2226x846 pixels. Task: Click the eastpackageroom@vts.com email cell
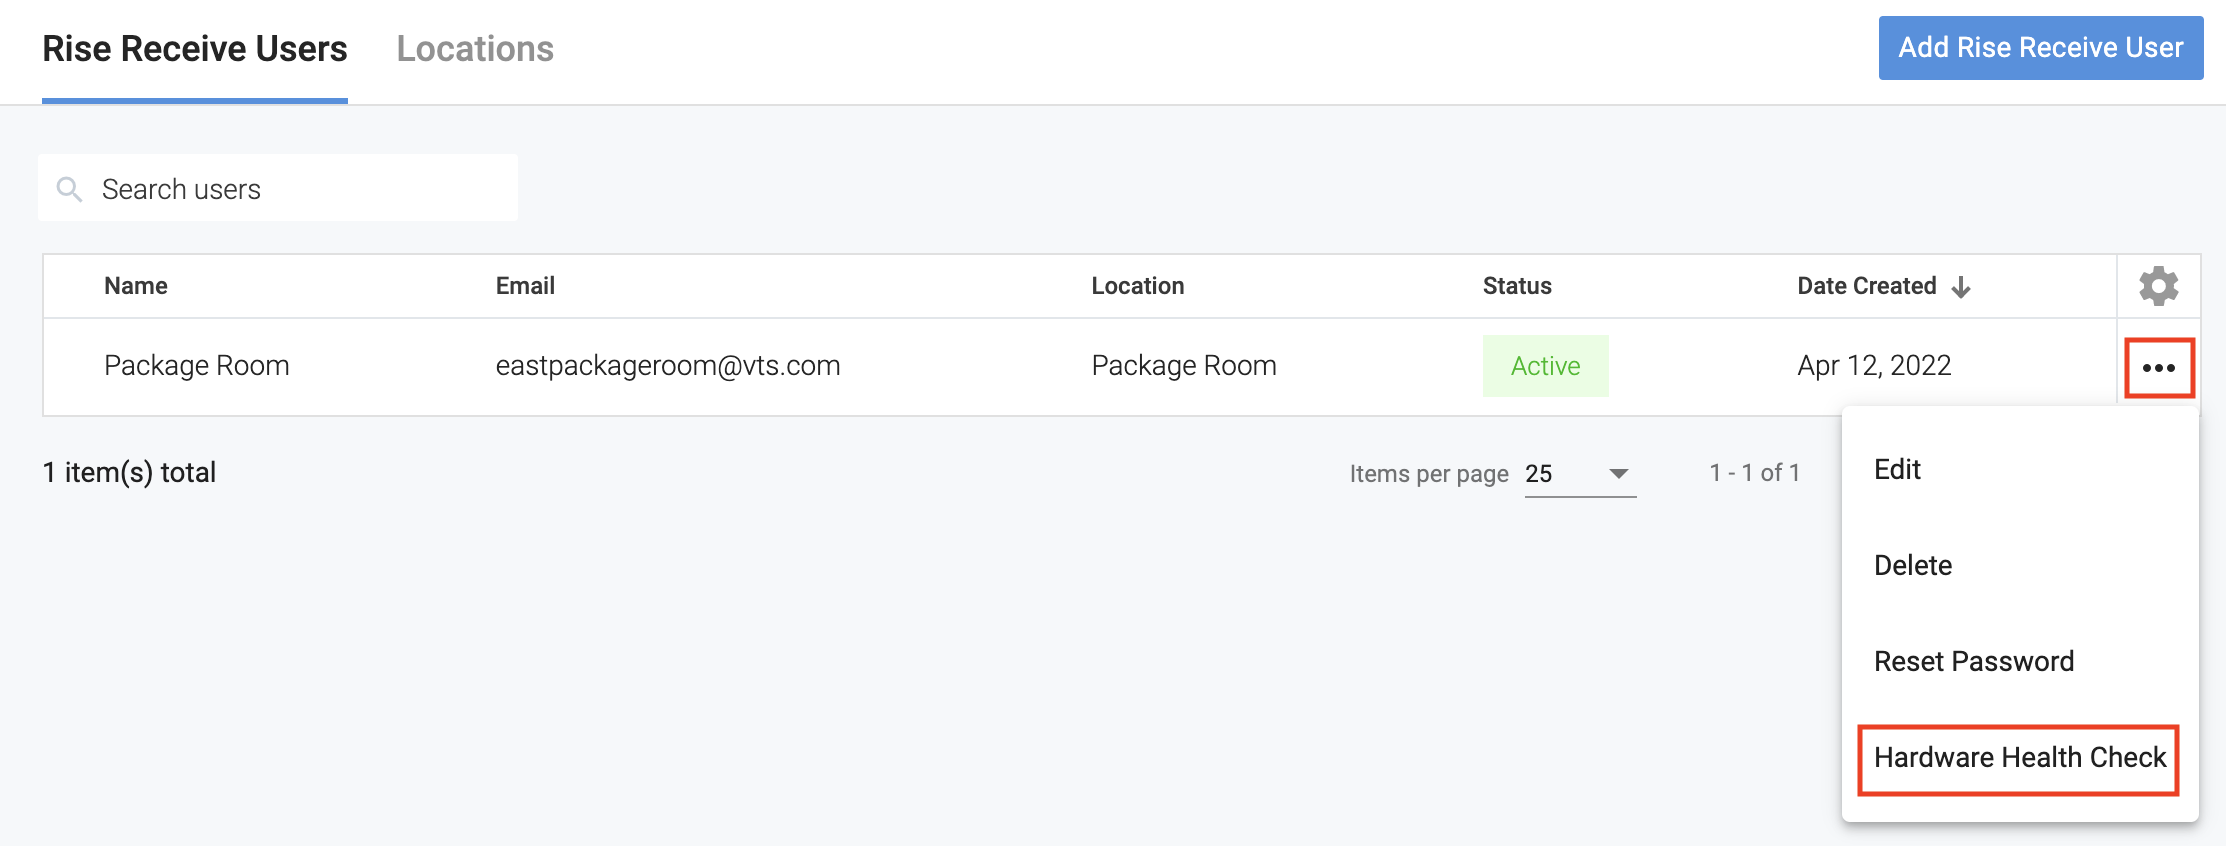pyautogui.click(x=667, y=366)
